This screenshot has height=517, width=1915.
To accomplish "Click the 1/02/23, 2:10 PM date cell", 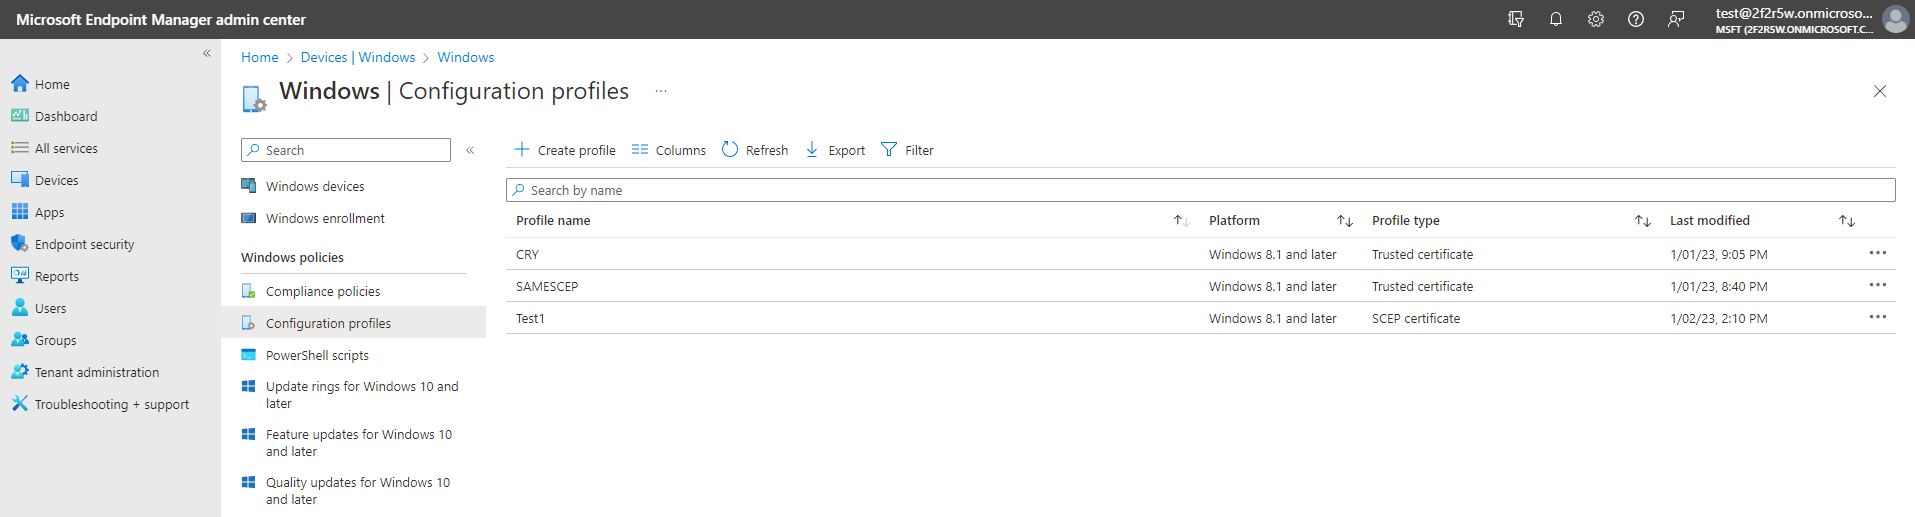I will (x=1719, y=318).
